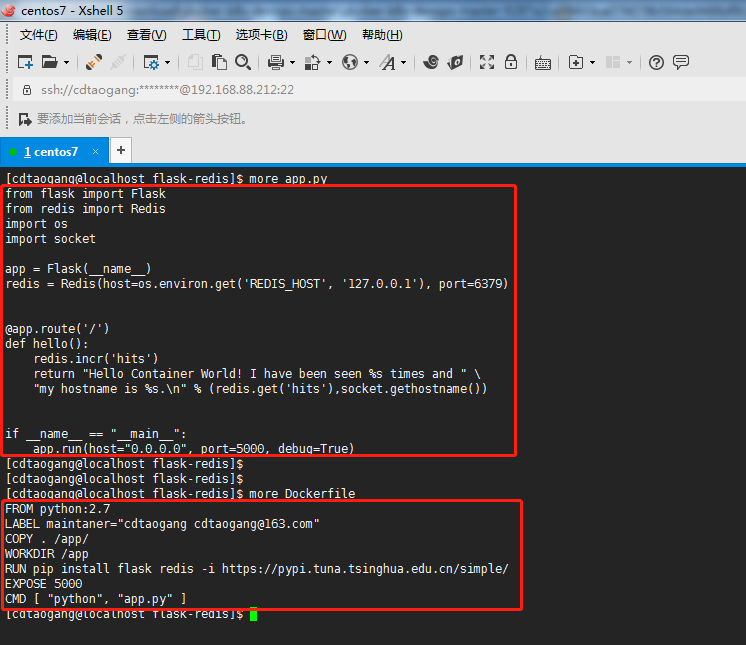Click the chat bubble feedback icon
This screenshot has height=645, width=746.
681,62
